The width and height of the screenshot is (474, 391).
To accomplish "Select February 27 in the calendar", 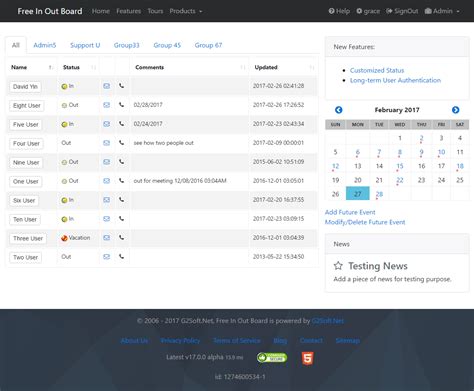I will 358,194.
